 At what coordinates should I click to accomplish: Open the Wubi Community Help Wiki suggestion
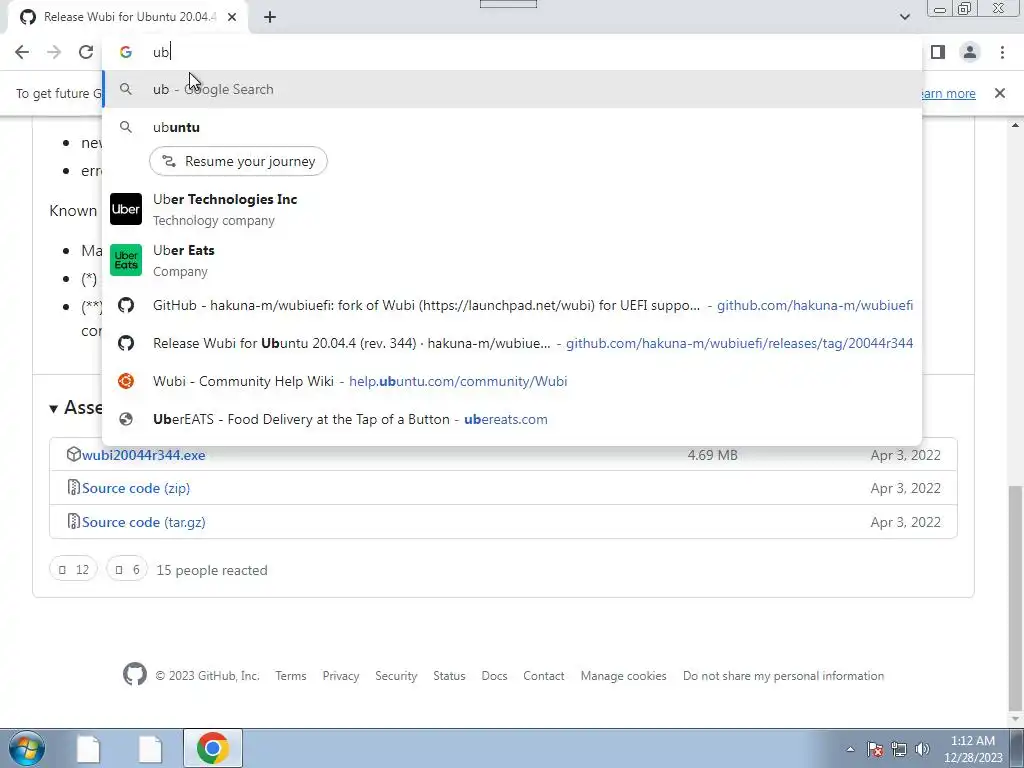(x=513, y=381)
